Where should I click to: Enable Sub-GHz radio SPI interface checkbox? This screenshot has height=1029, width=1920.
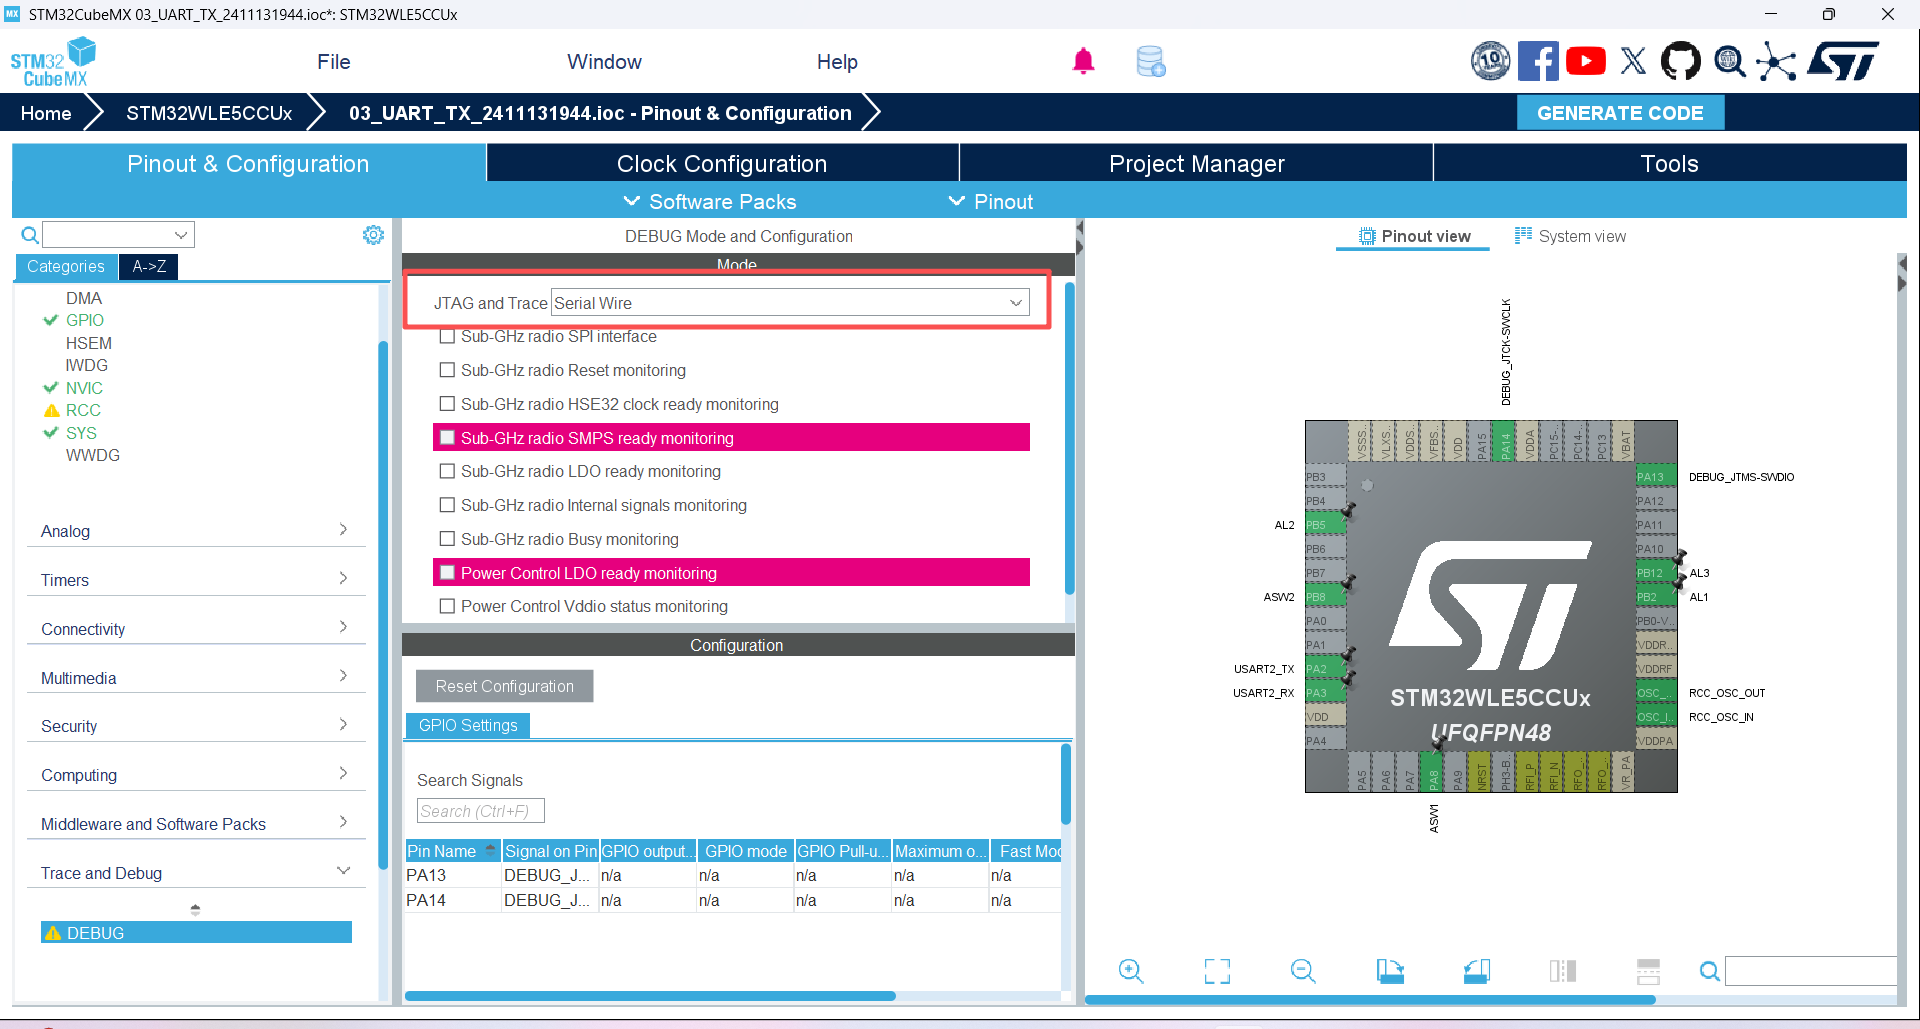pyautogui.click(x=447, y=336)
